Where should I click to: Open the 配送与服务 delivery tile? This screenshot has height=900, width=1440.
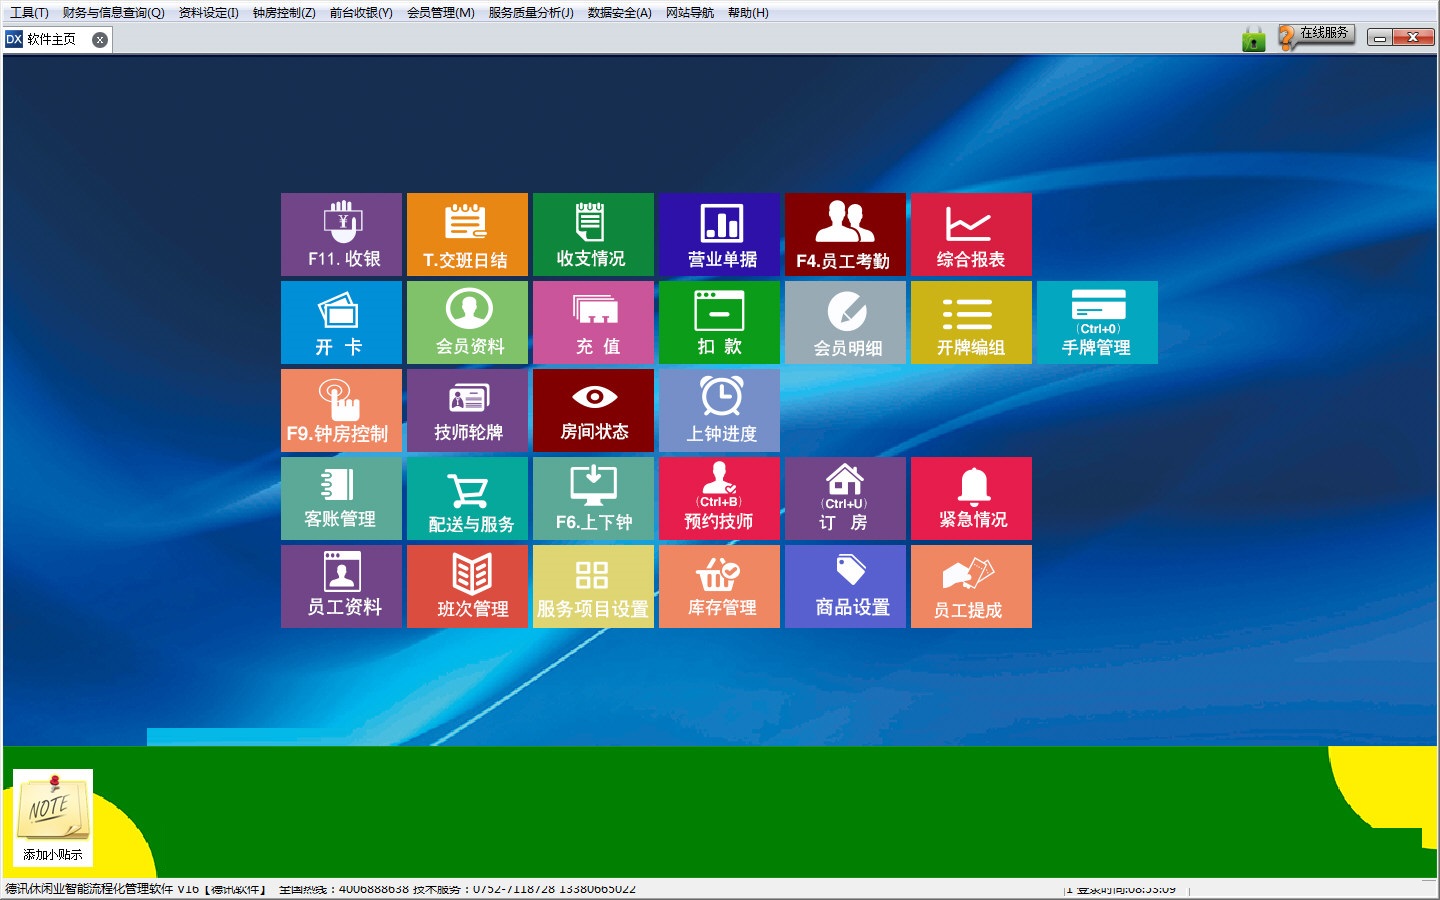point(467,498)
